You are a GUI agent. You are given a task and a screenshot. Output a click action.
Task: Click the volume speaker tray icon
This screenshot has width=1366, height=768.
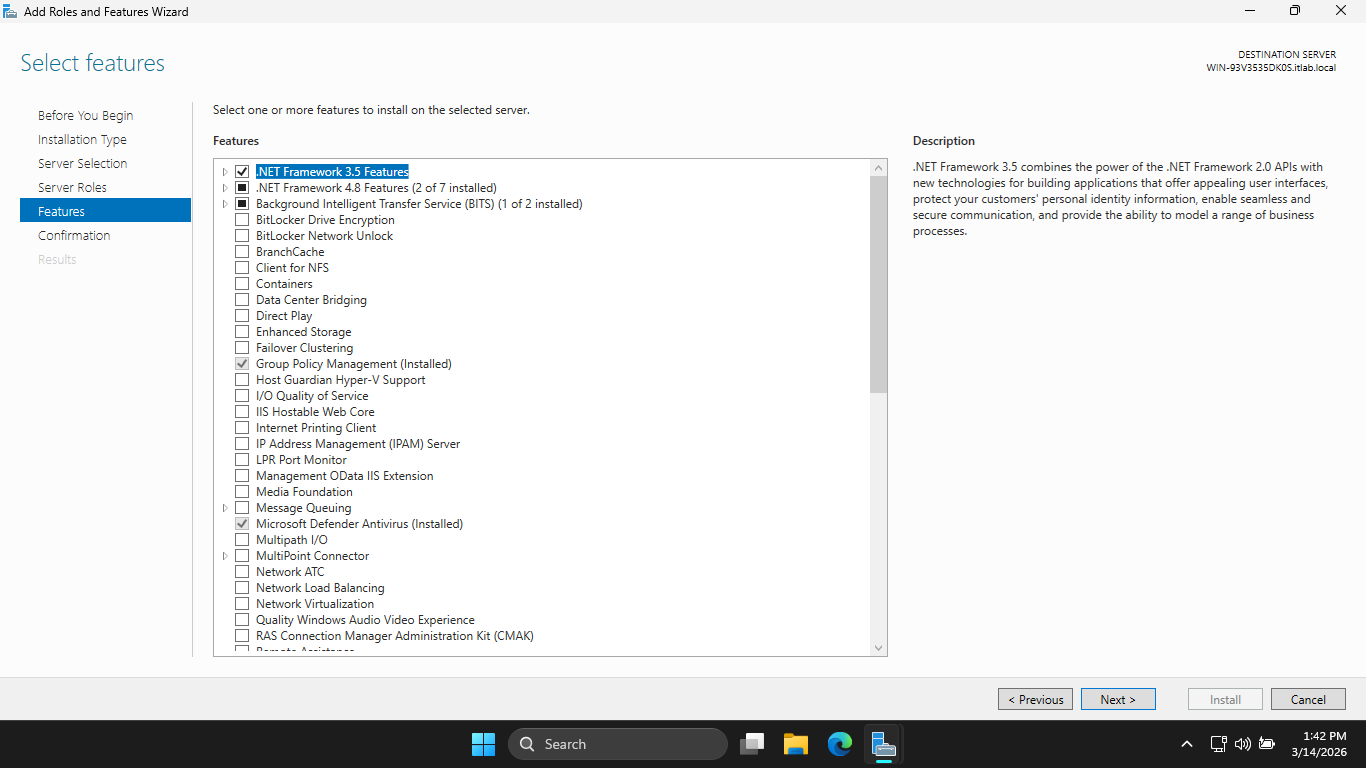1243,744
